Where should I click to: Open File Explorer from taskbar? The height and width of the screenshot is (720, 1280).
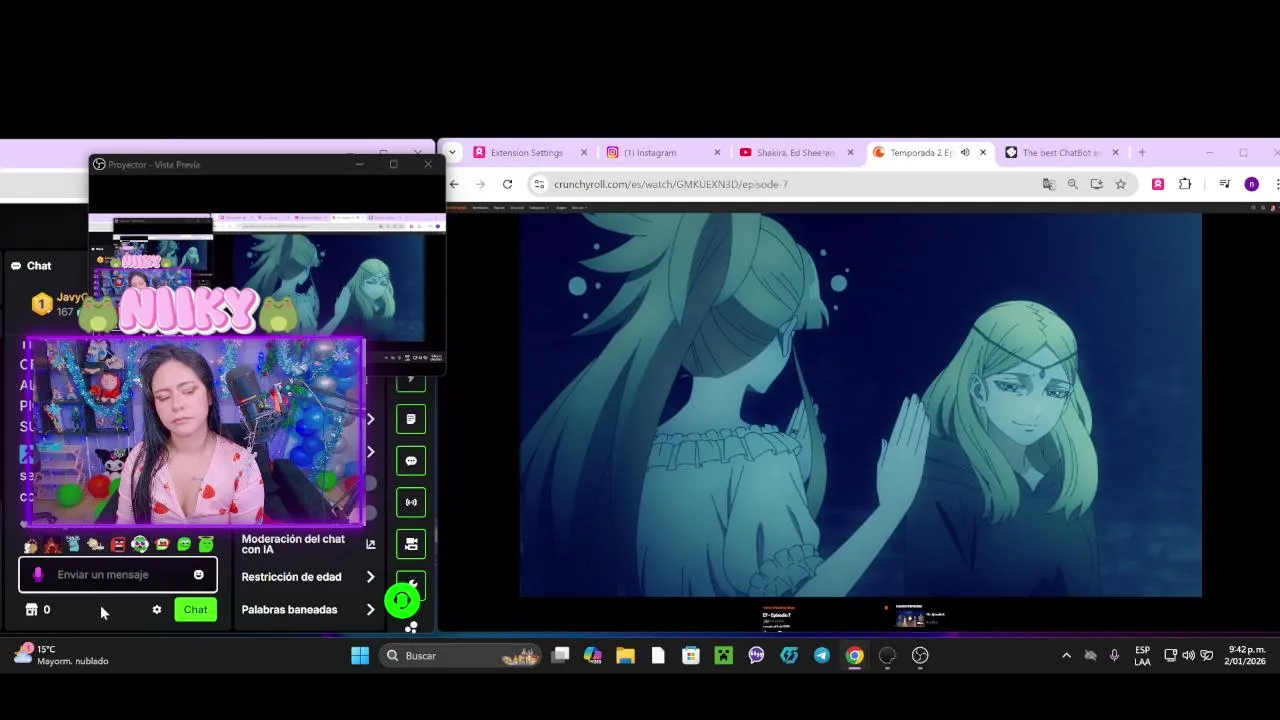[x=625, y=656]
